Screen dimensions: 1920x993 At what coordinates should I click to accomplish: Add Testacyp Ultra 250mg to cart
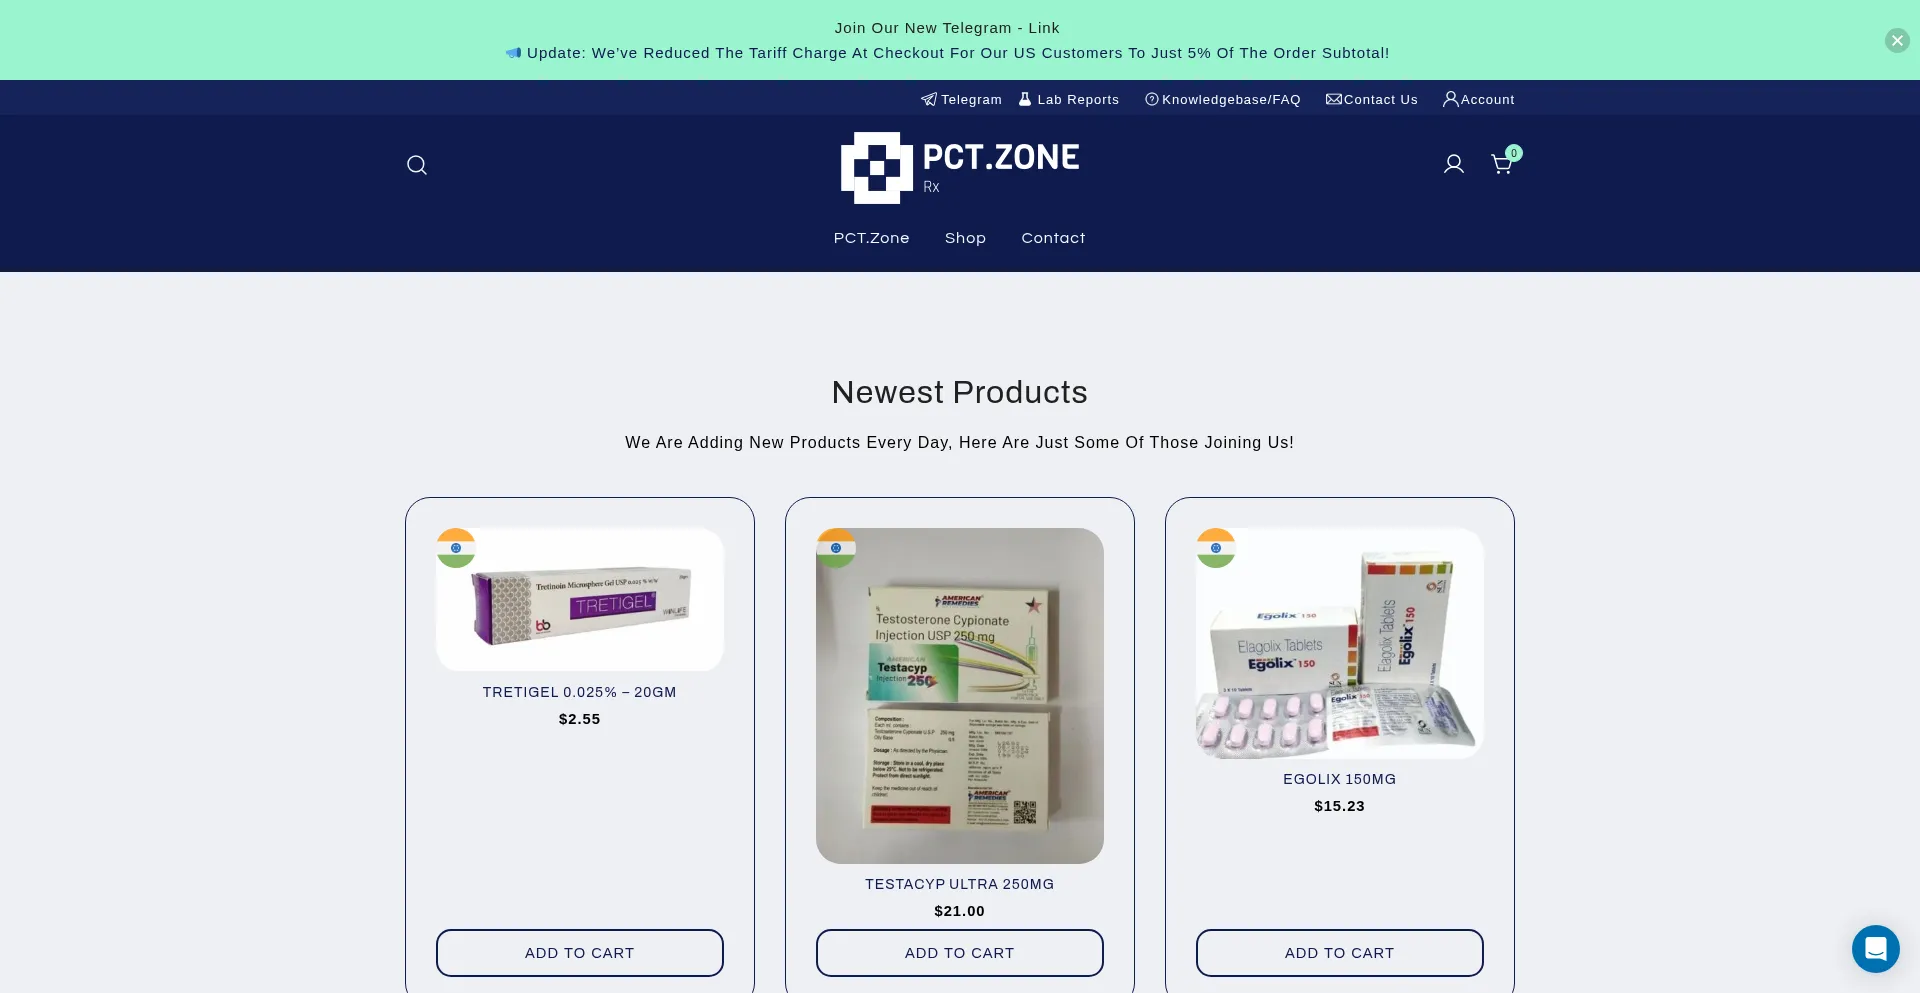coord(960,953)
